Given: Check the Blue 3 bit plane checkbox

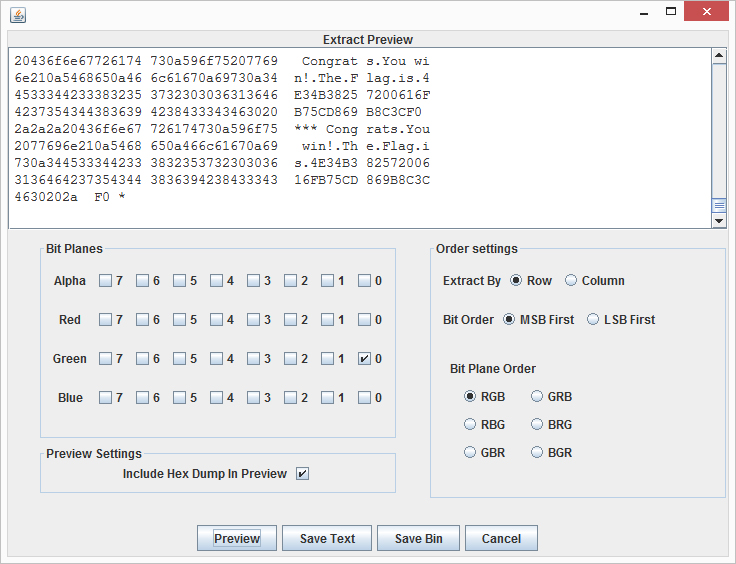Looking at the screenshot, I should point(254,398).
